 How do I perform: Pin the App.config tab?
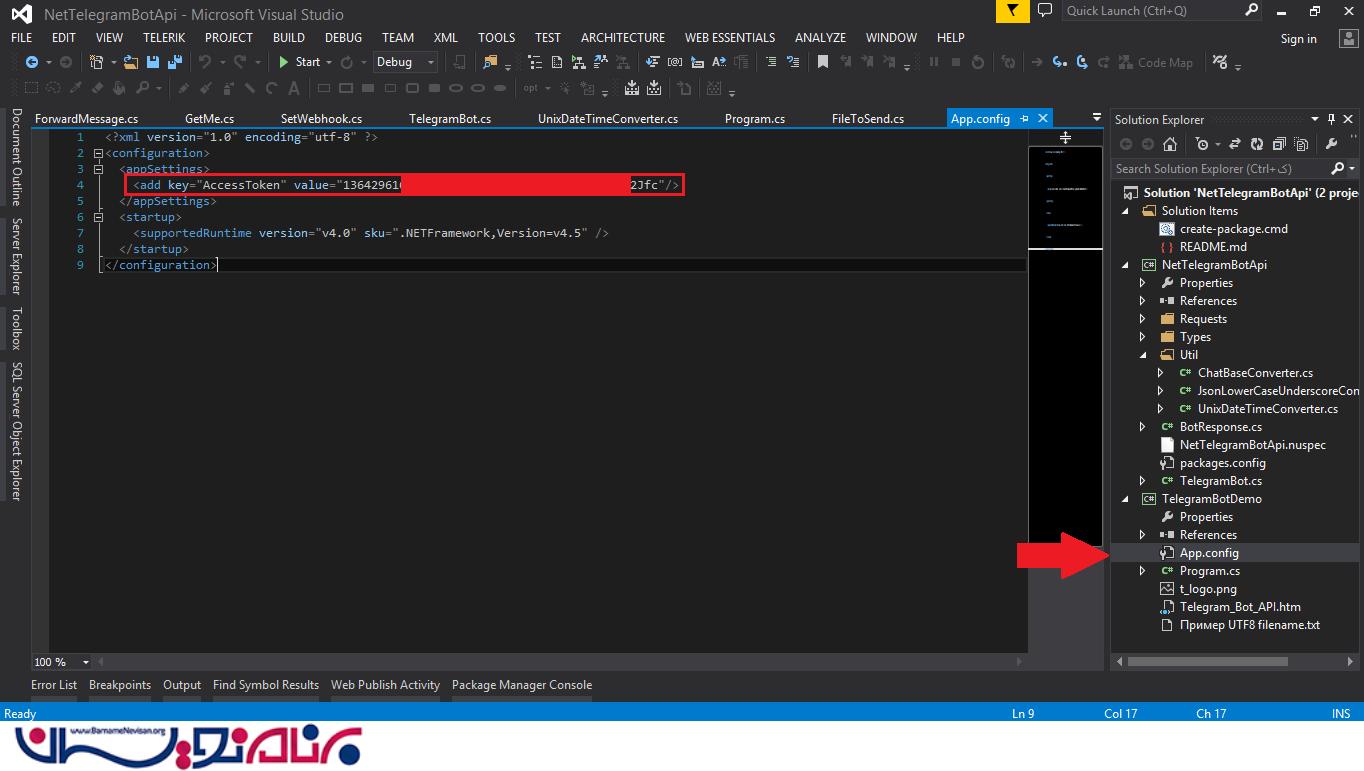coord(1024,119)
